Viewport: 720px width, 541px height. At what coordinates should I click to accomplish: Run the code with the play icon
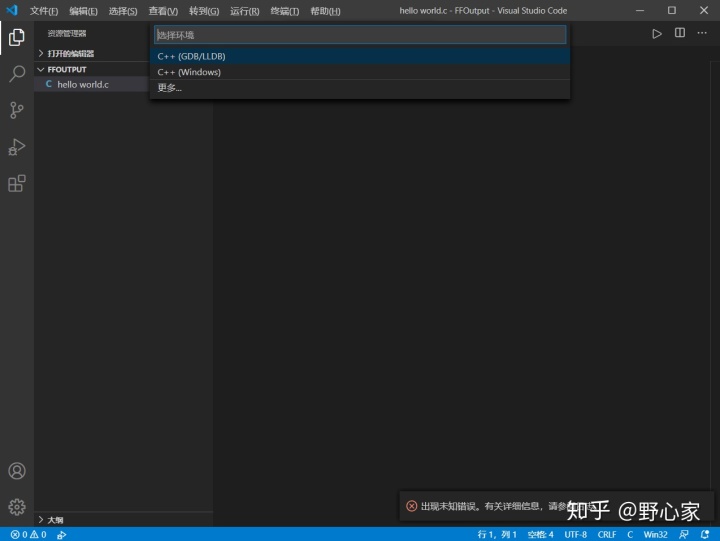pos(657,34)
